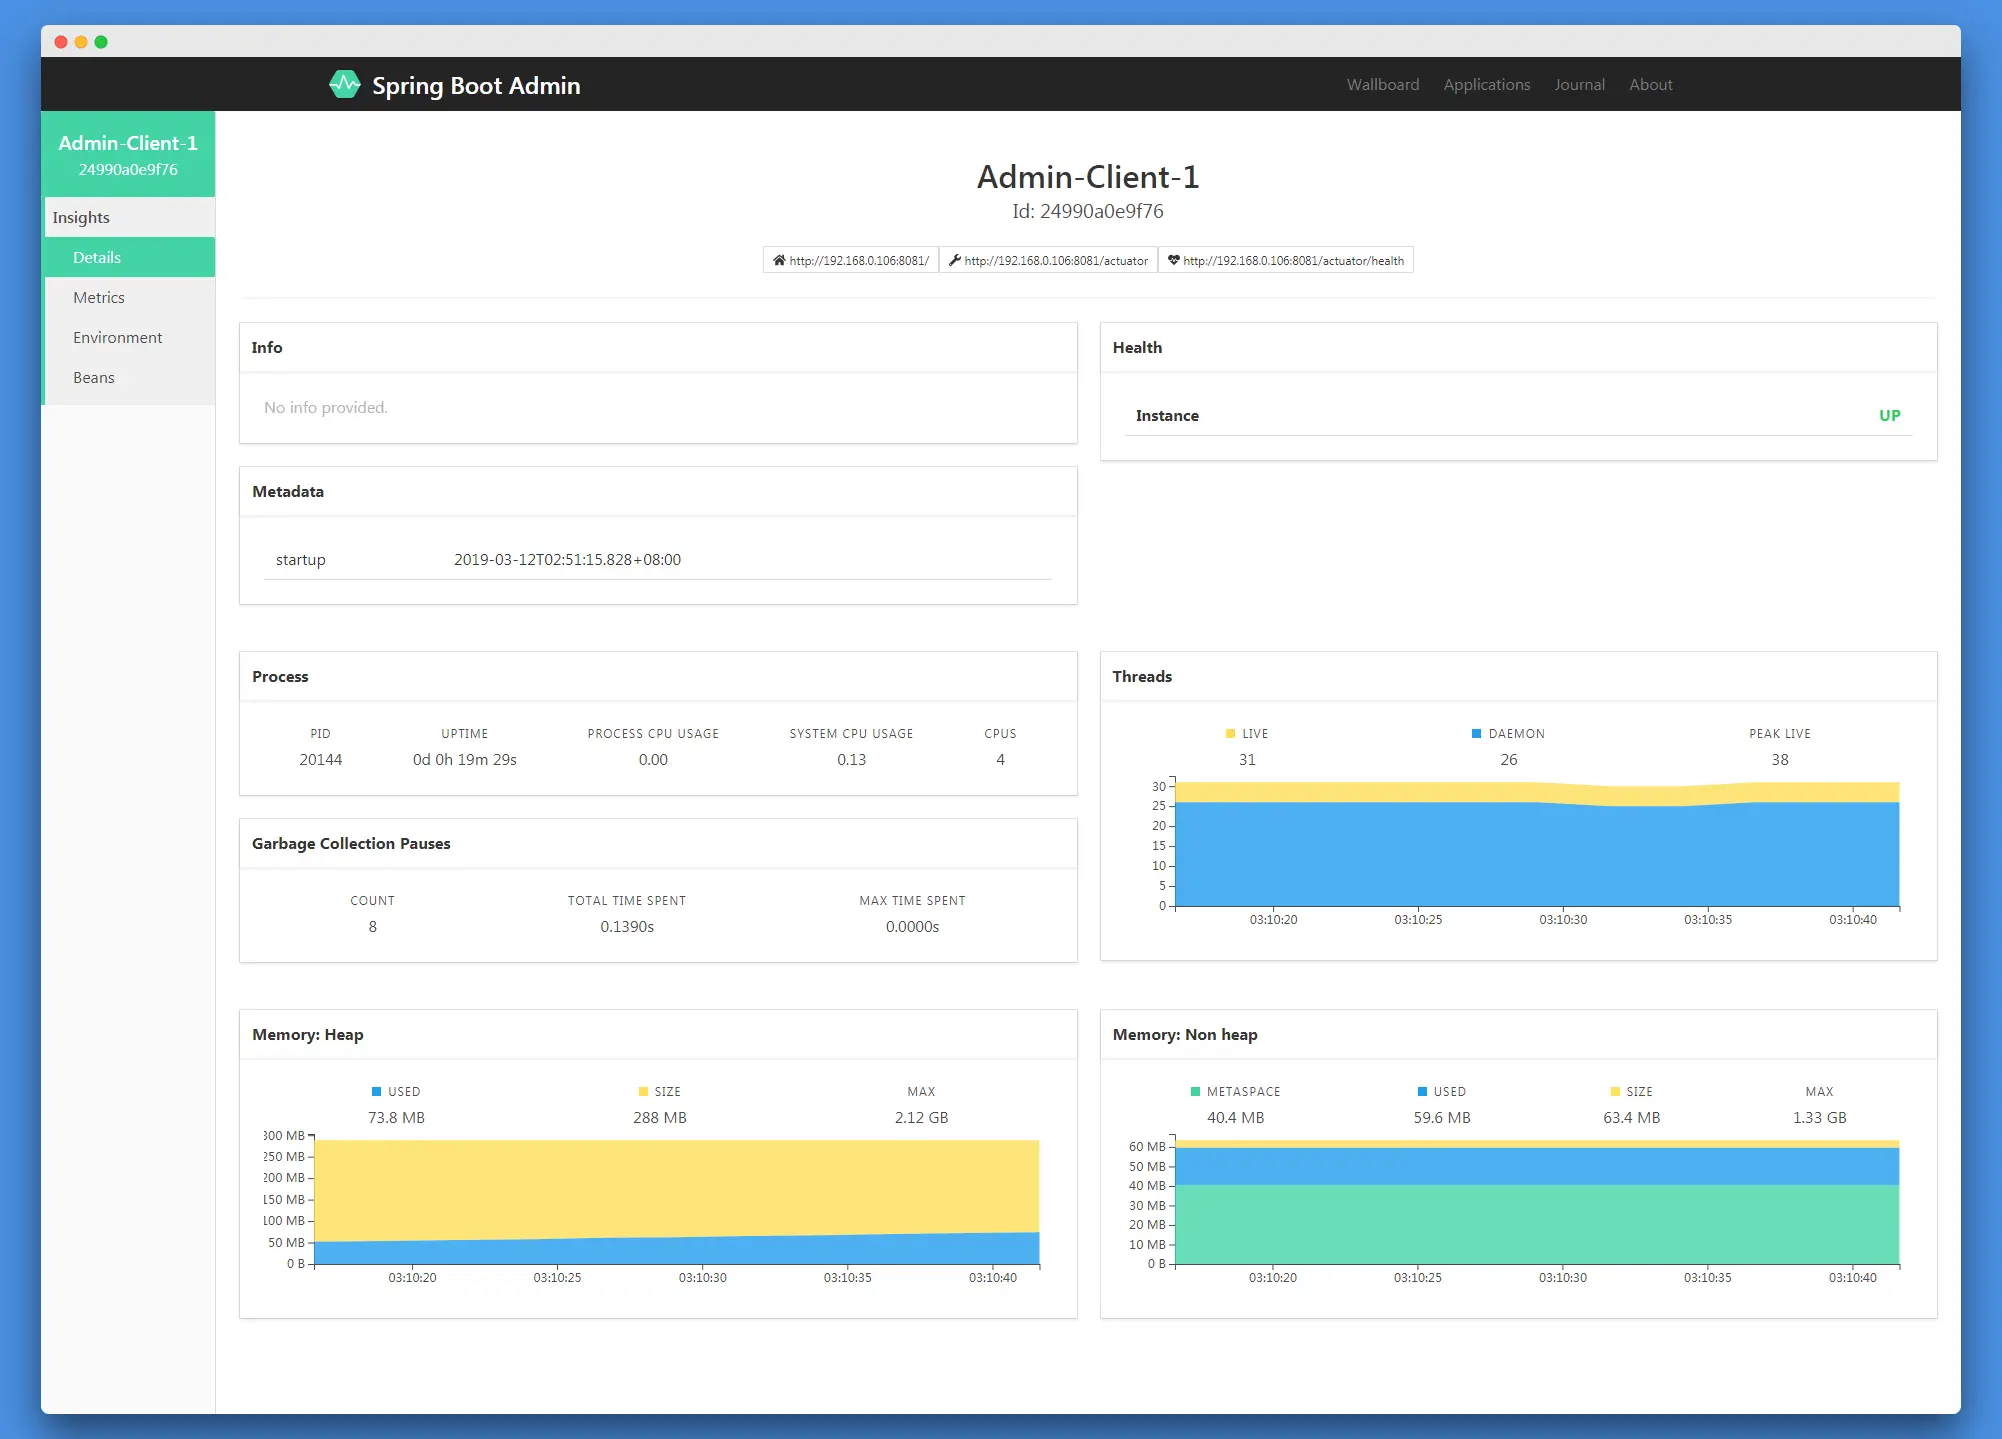Show the Beans view from the sidebar
2002x1439 pixels.
pos(94,378)
